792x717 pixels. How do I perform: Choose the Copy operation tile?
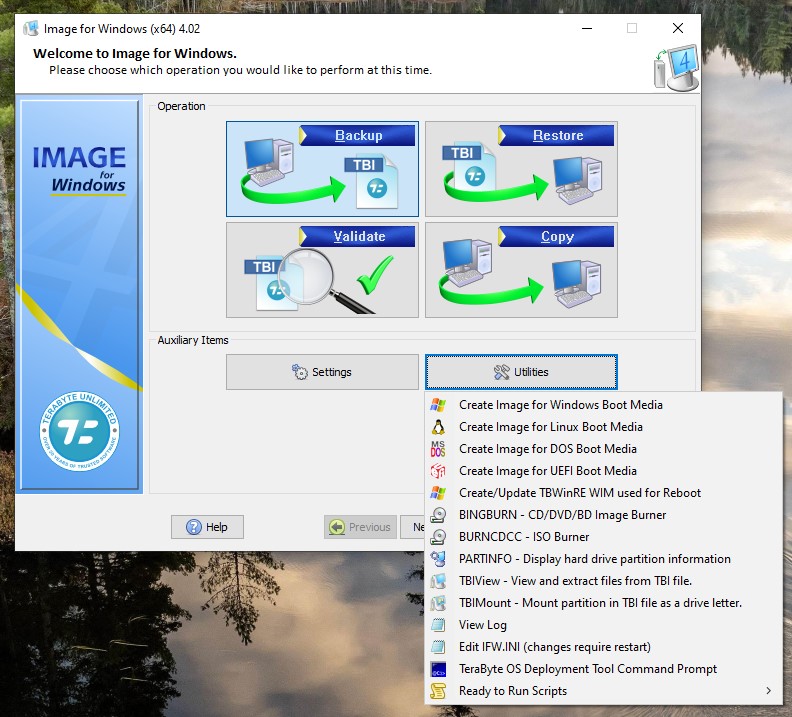[521, 270]
